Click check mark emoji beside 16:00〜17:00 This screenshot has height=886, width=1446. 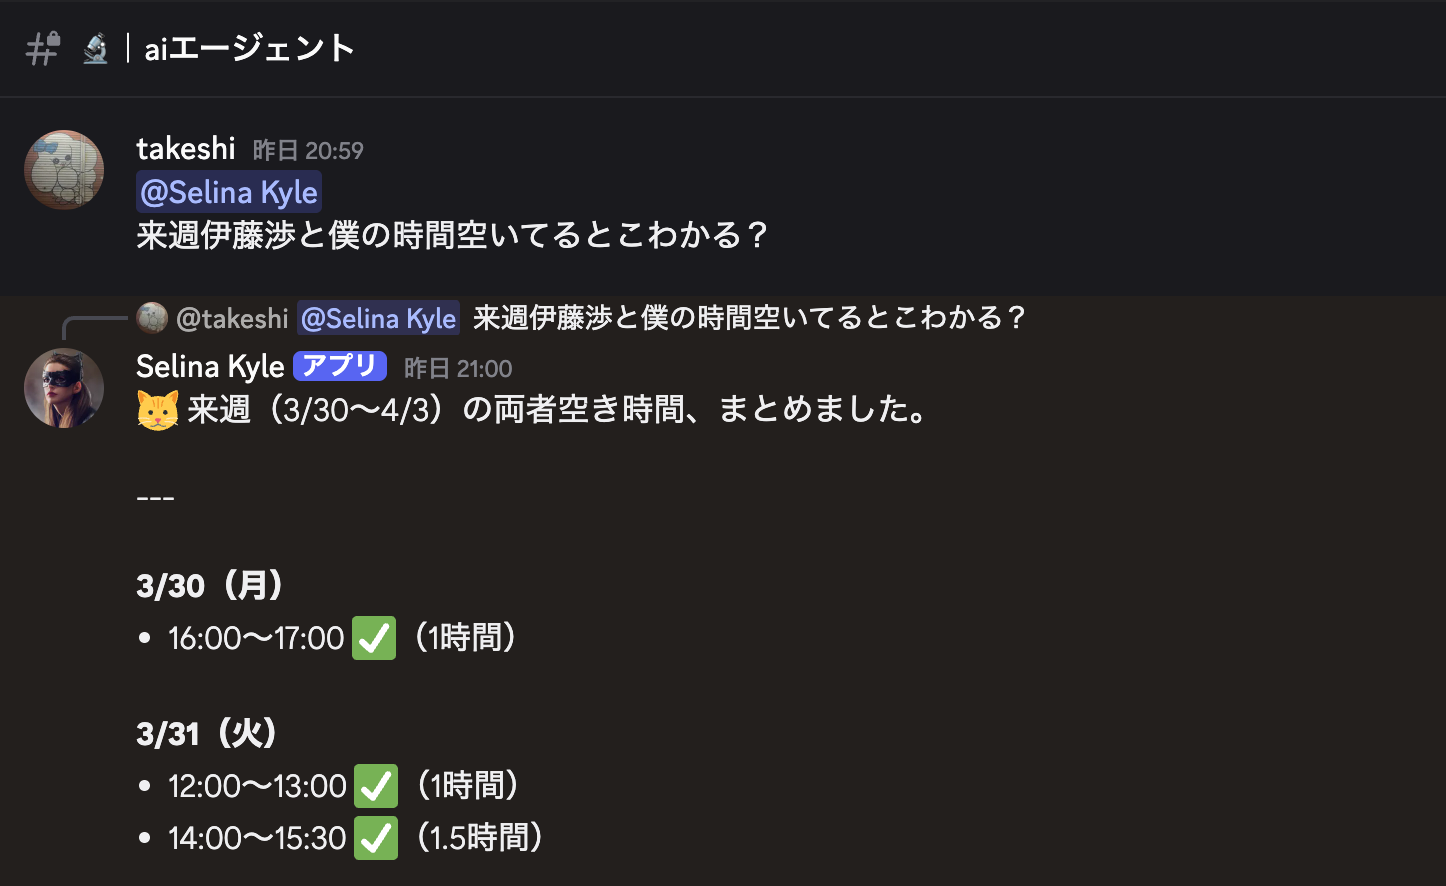click(374, 638)
